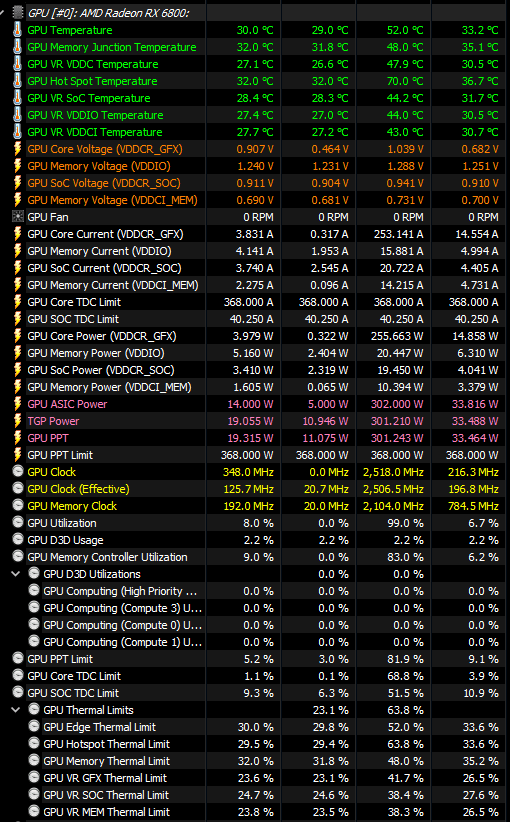Click the gauge icon beside GPU D3D Usage
The width and height of the screenshot is (510, 822).
coord(18,539)
